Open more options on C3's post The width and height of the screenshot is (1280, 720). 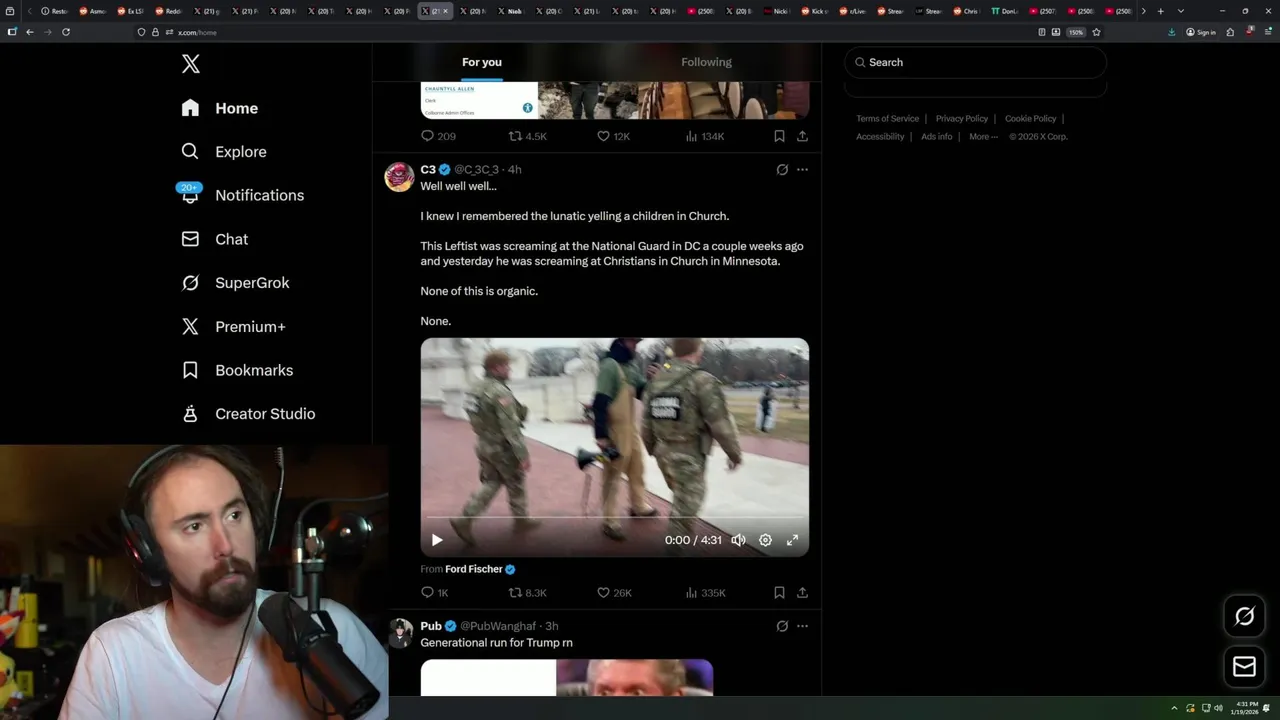click(x=802, y=170)
